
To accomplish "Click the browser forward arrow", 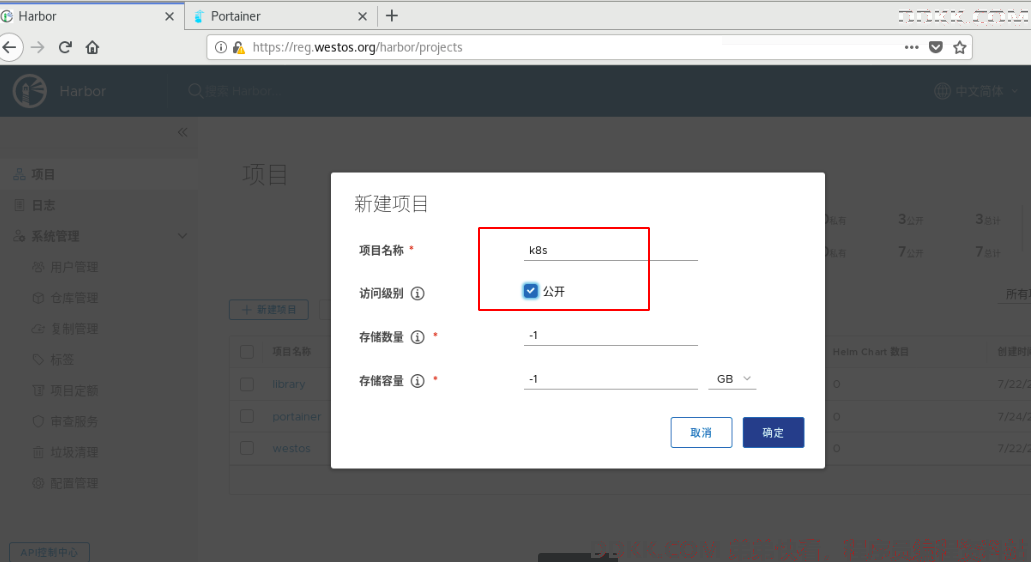I will coord(37,47).
